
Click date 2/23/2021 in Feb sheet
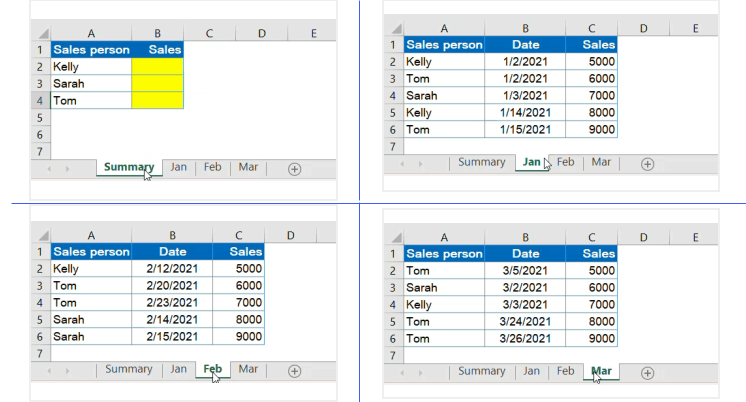(x=172, y=303)
